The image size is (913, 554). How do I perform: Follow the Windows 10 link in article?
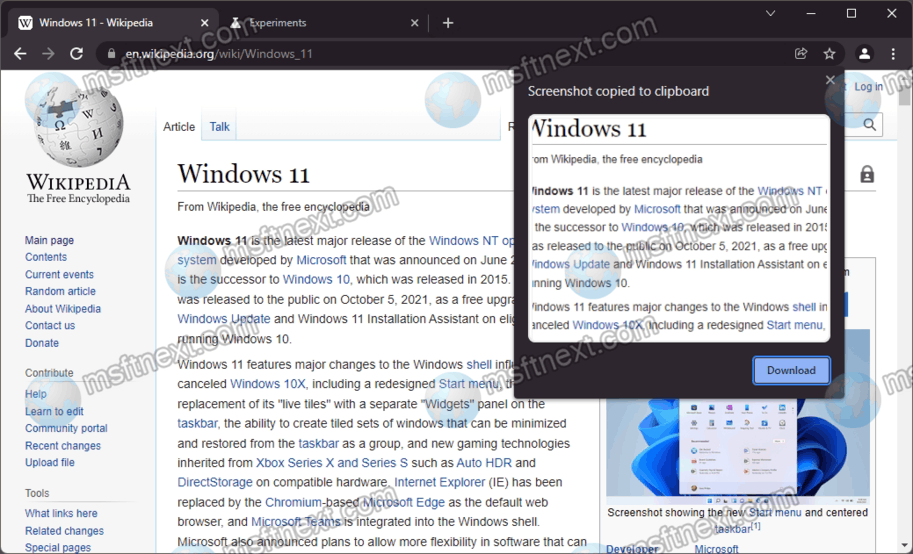pos(317,279)
